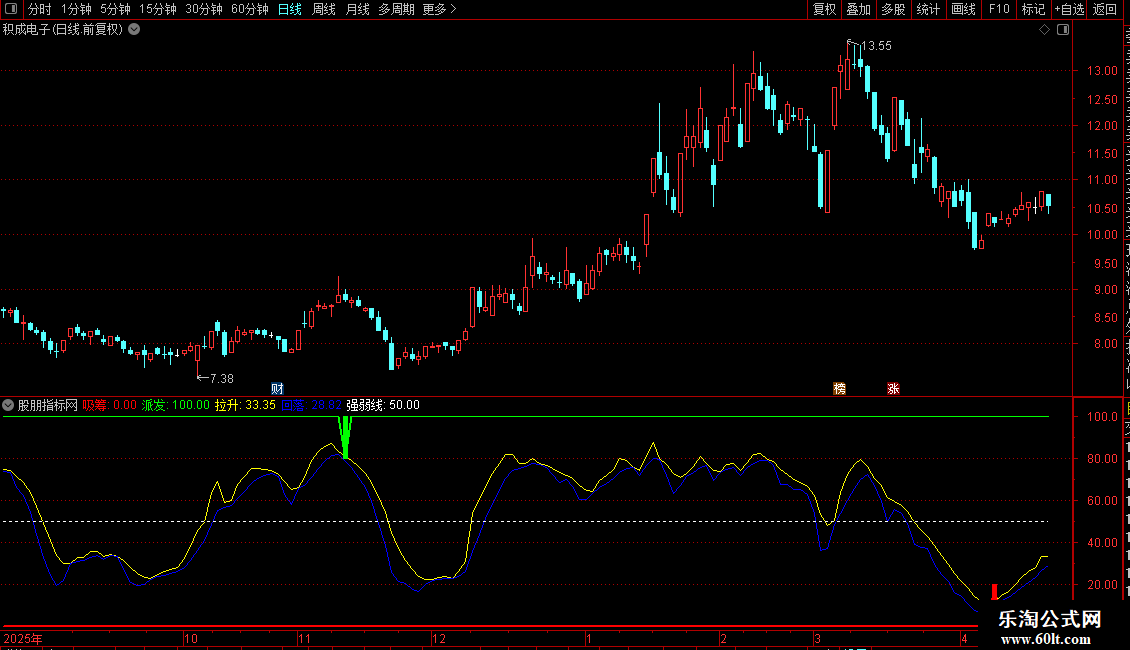Click 13.00 on the price axis

[x=1102, y=71]
